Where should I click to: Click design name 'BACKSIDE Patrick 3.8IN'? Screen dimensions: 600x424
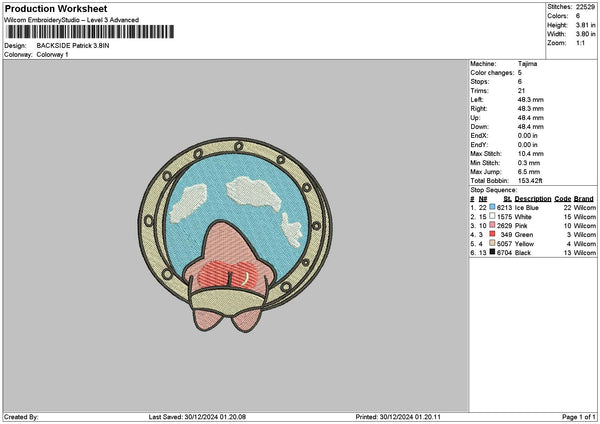[73, 46]
